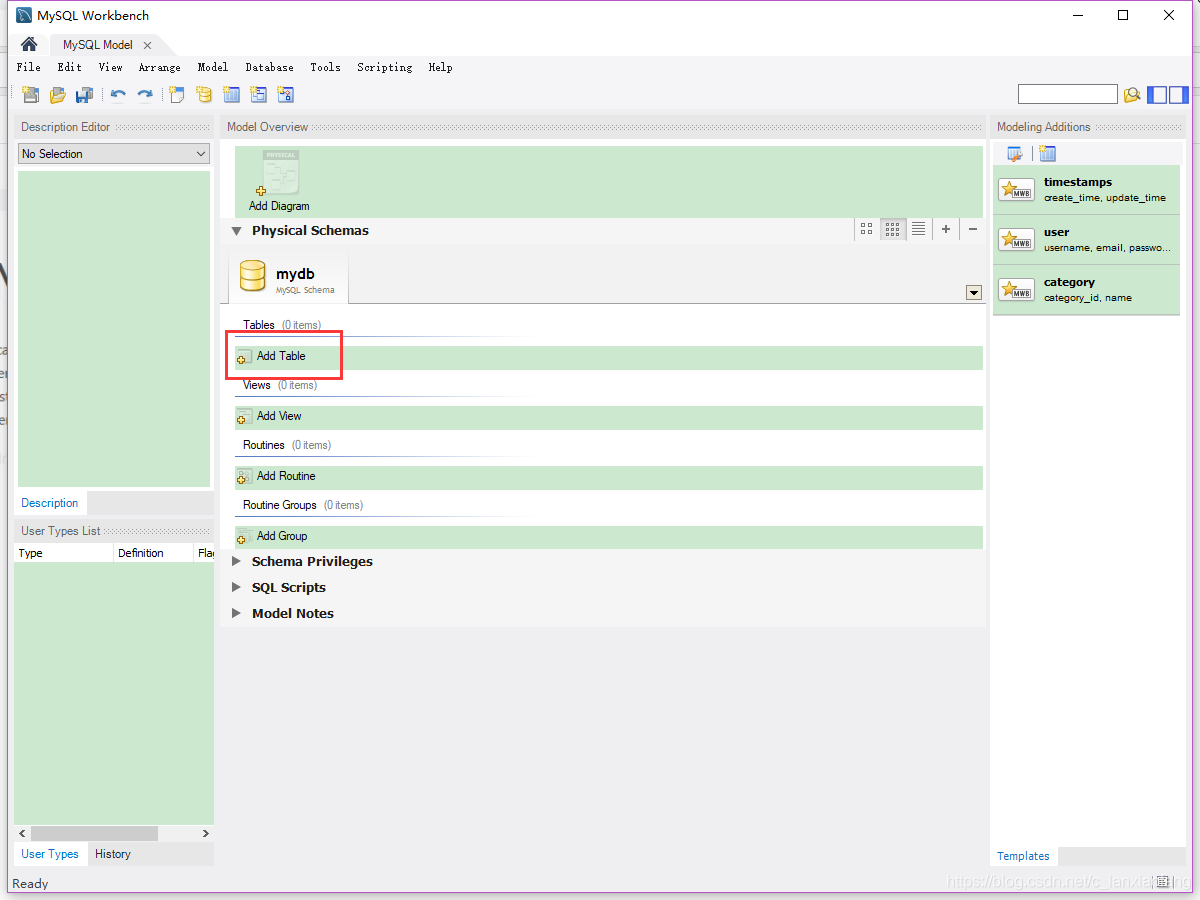The width and height of the screenshot is (1200, 900).
Task: Click Add View button
Action: [278, 416]
